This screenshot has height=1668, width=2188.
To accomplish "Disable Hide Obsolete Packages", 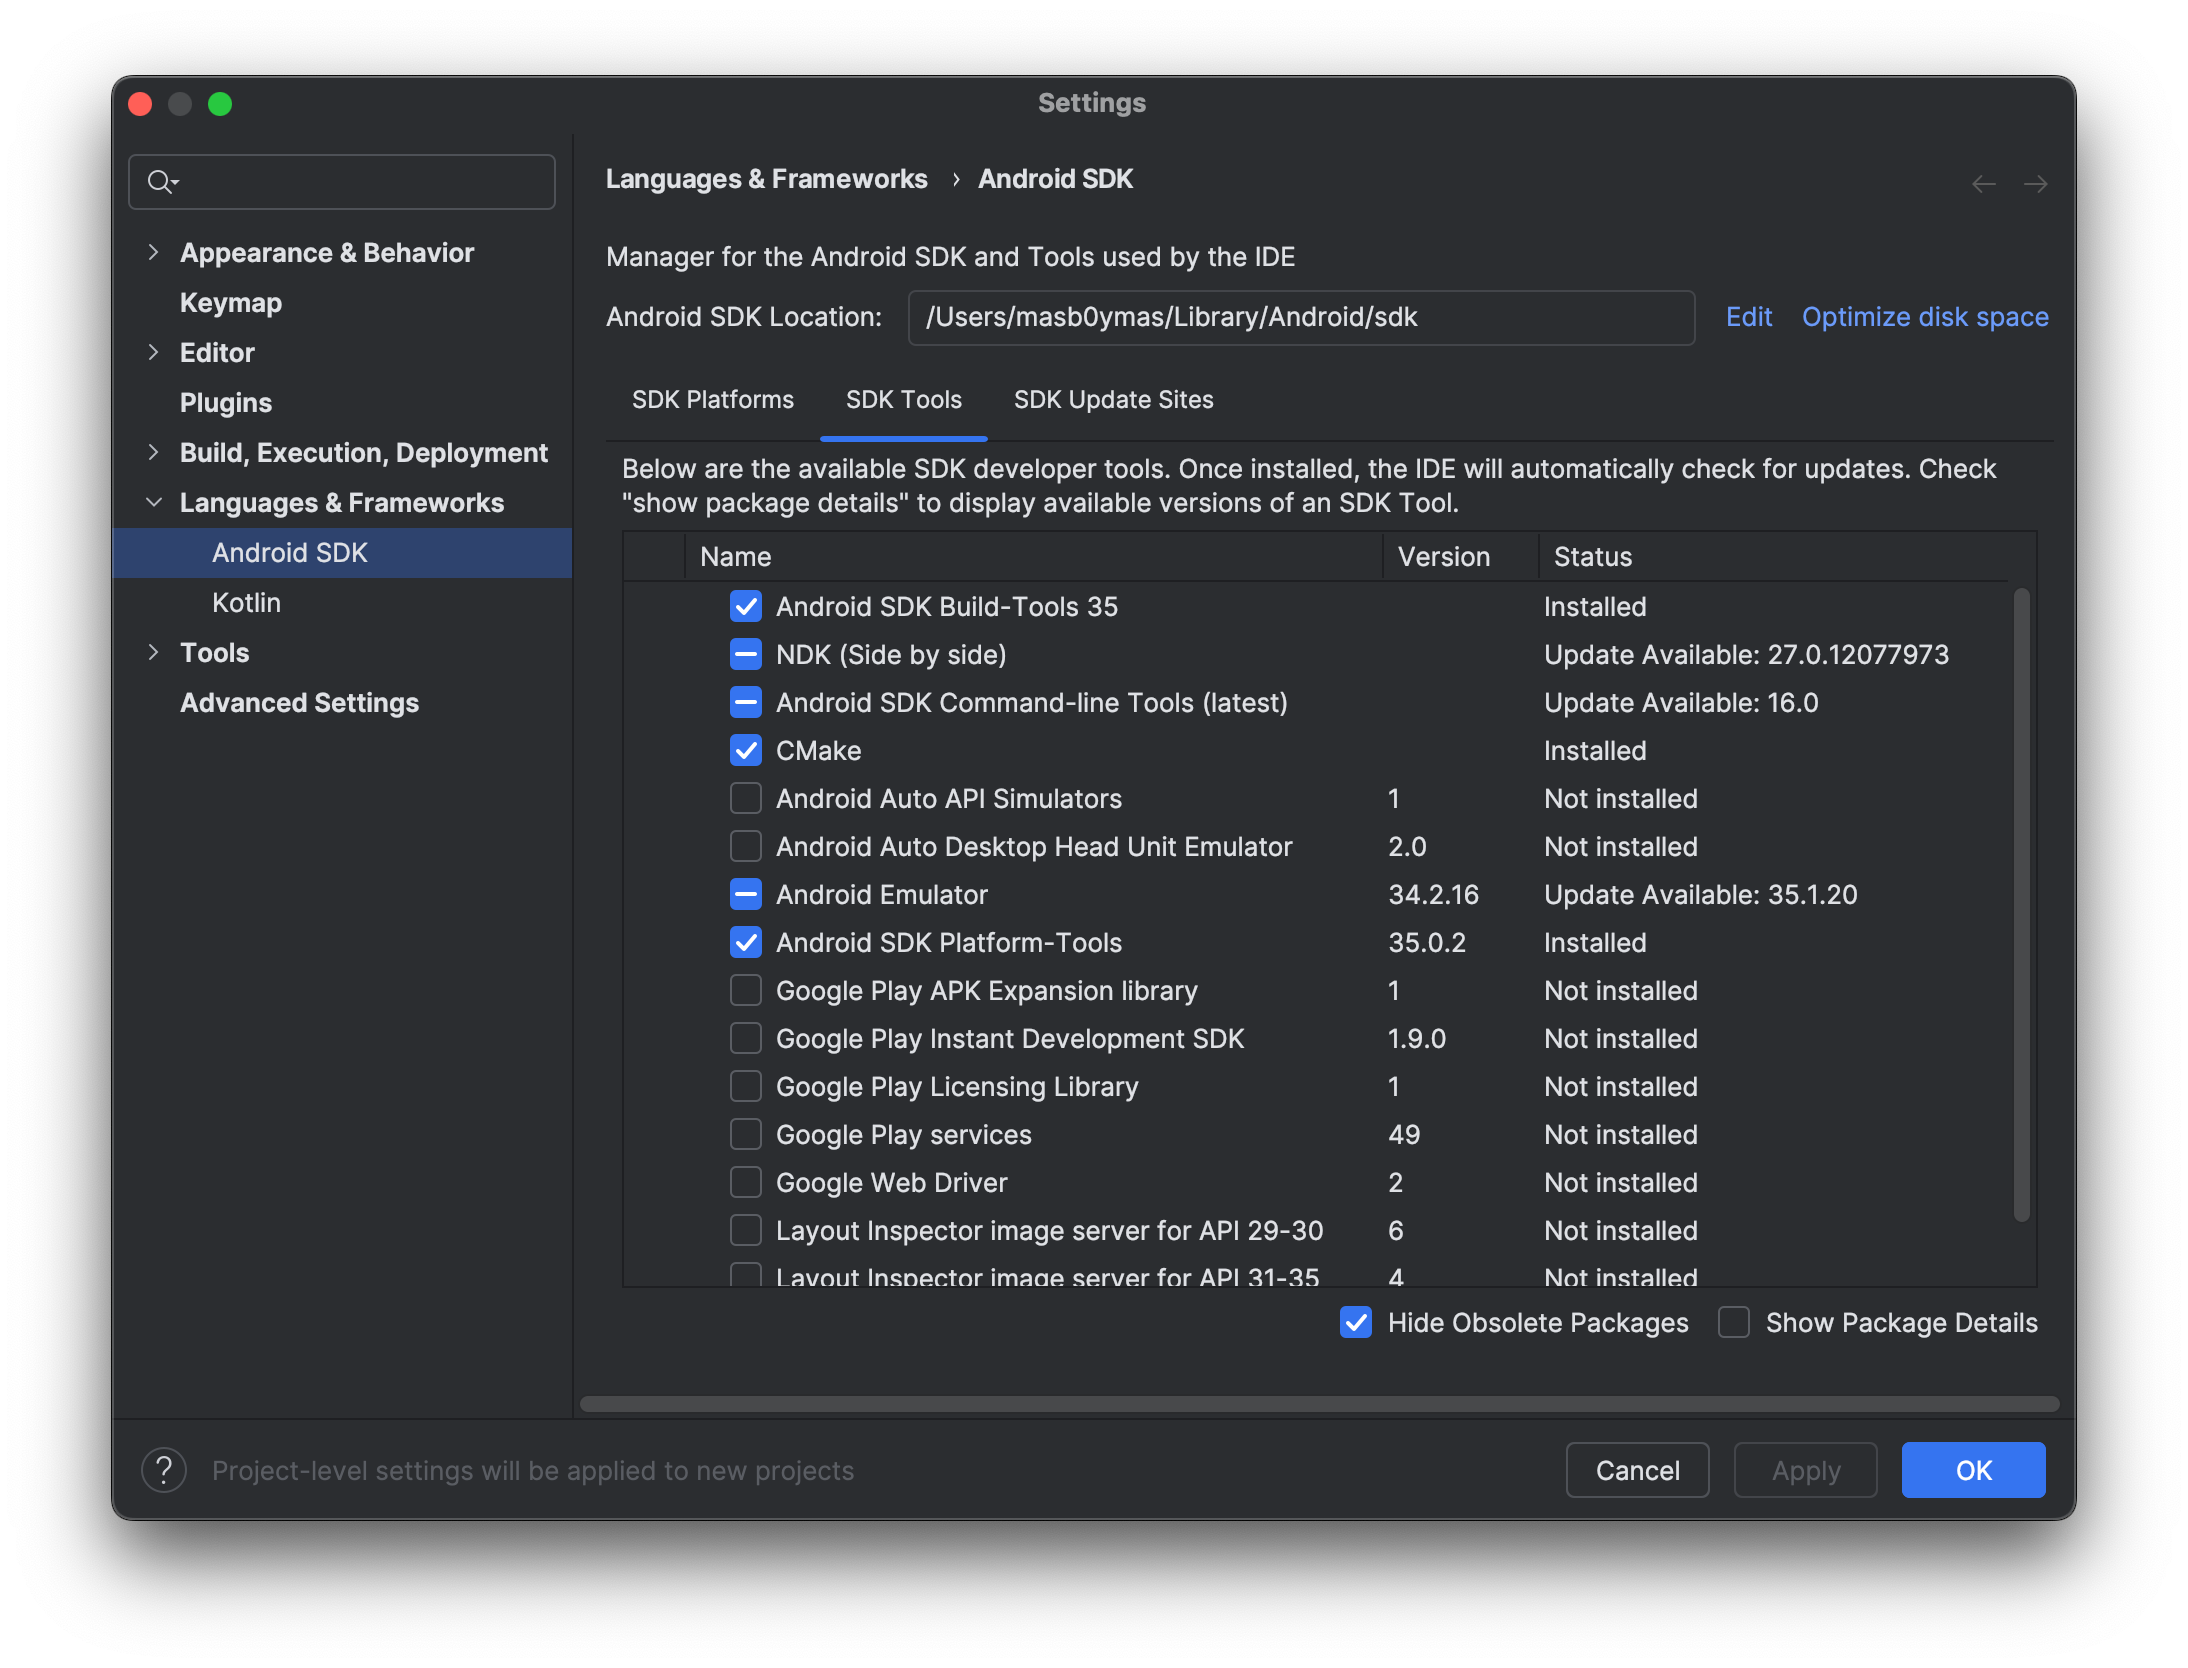I will click(x=1356, y=1323).
